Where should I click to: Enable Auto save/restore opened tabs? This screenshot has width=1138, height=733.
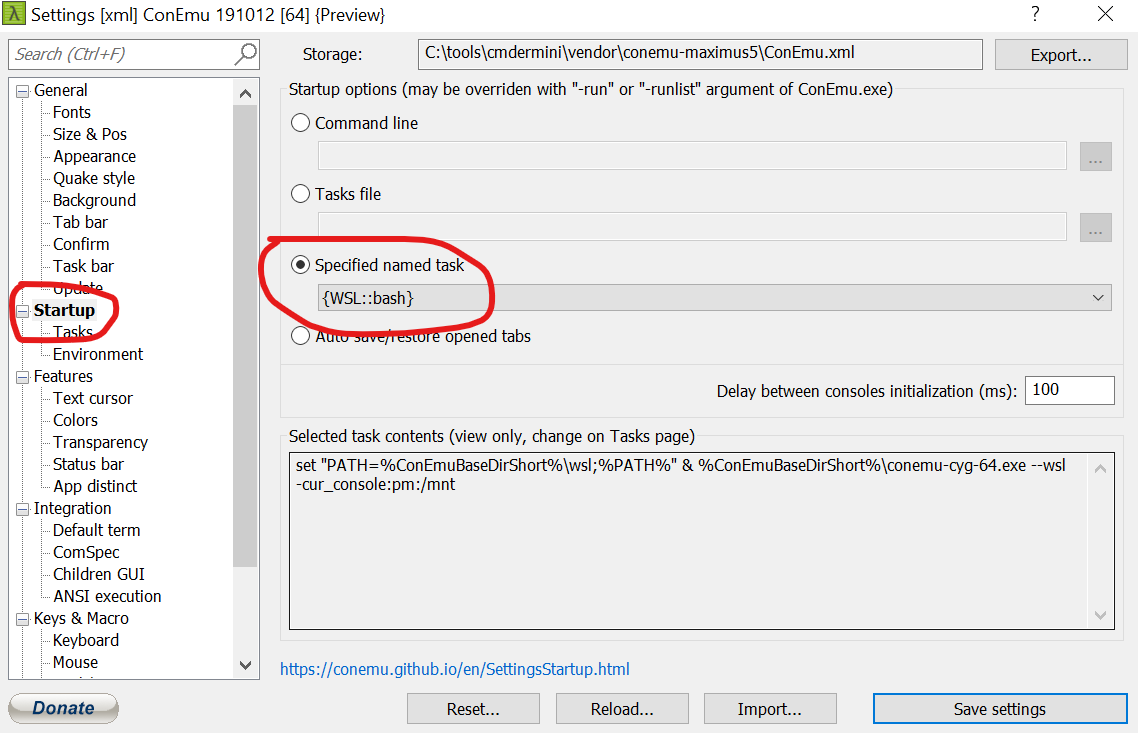click(300, 335)
